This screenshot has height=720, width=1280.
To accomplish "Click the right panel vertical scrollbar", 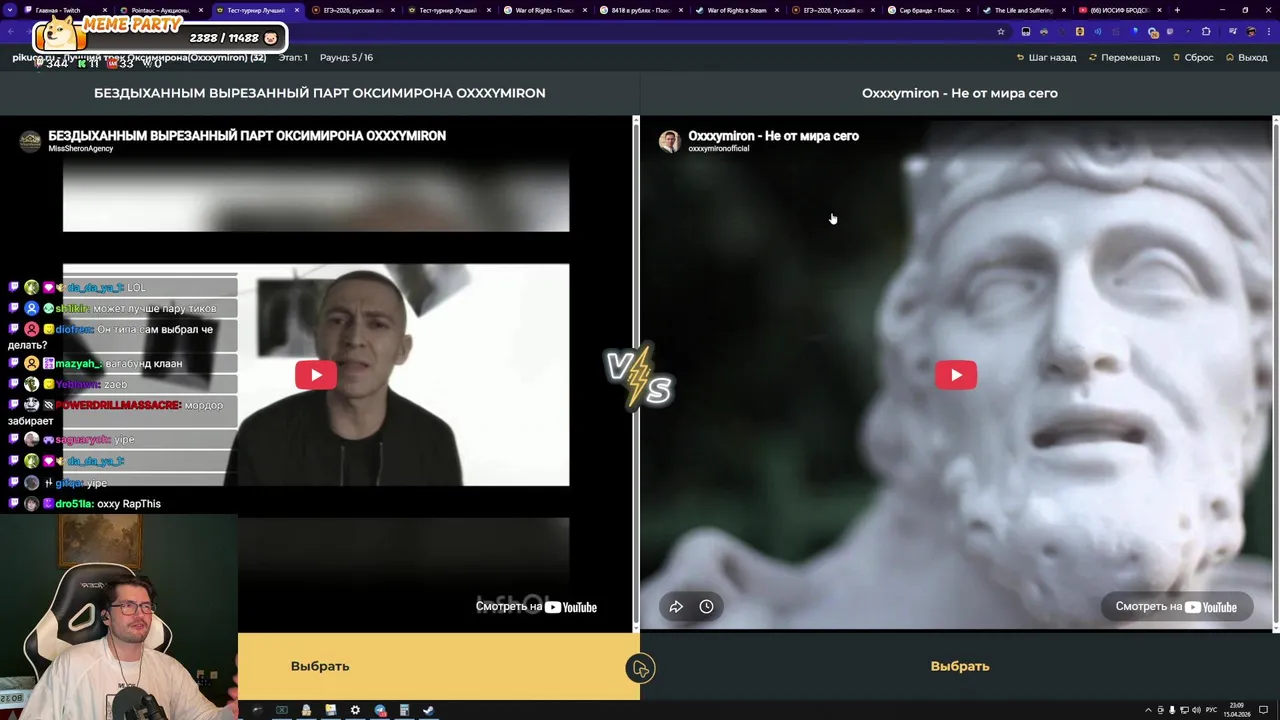I will click(x=1275, y=373).
